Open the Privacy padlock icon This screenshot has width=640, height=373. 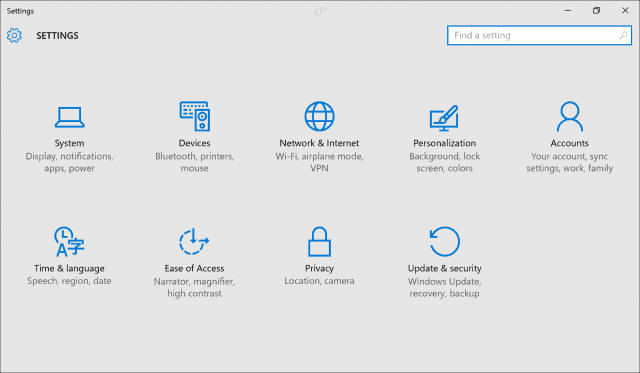[x=319, y=242]
